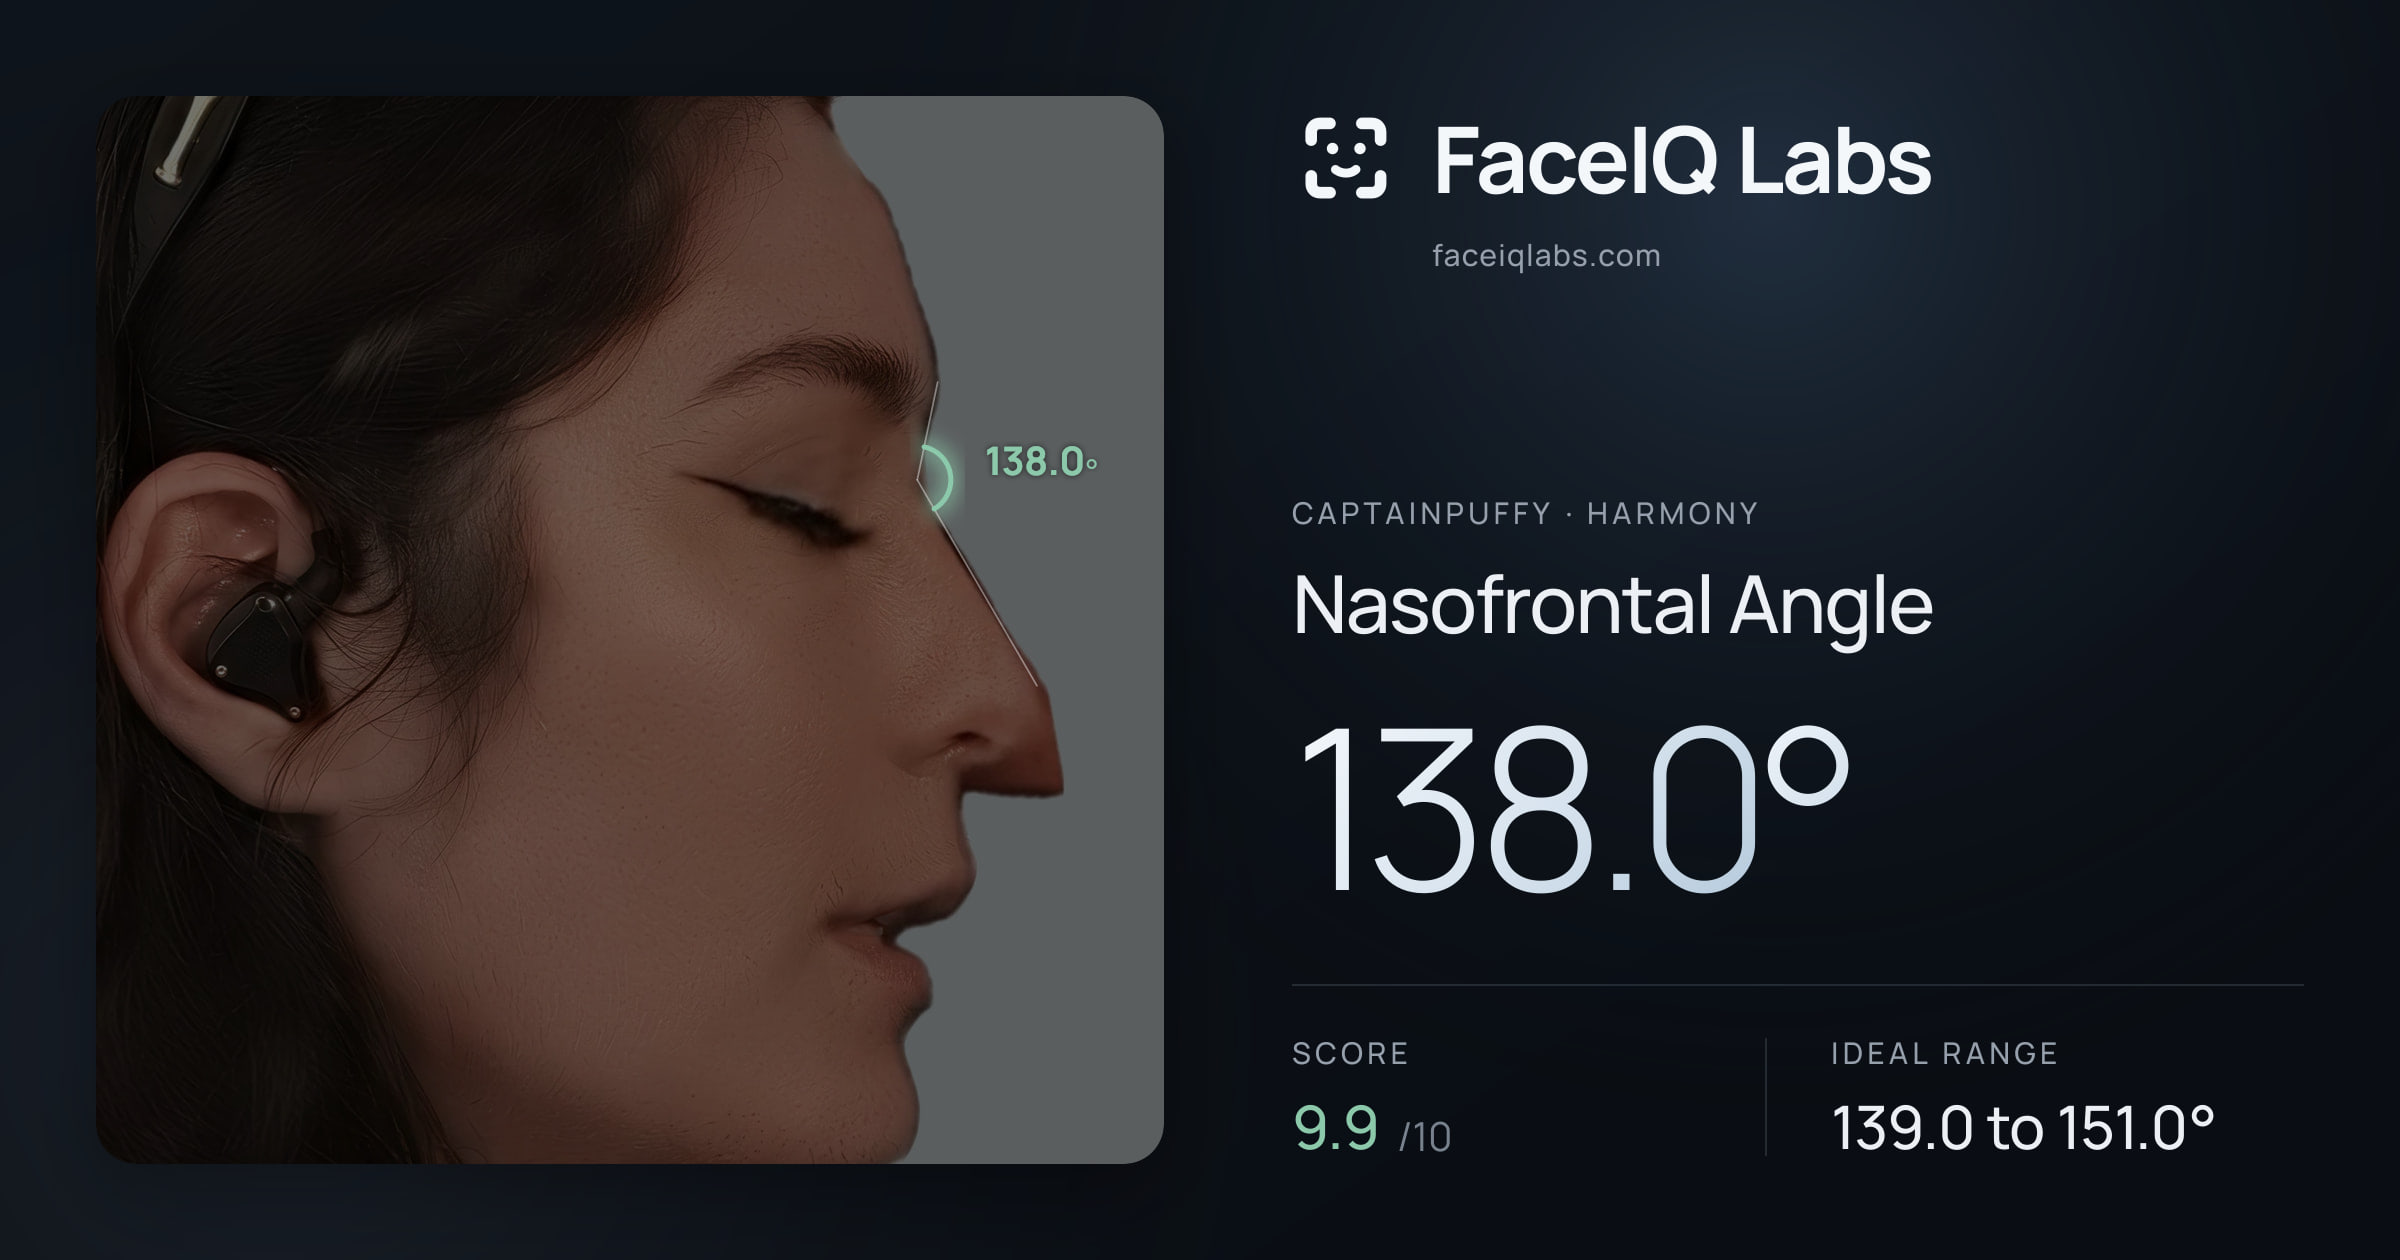Click the CAPTAINPUFFY · HARMONY label
The width and height of the screenshot is (2400, 1260).
(x=1525, y=513)
